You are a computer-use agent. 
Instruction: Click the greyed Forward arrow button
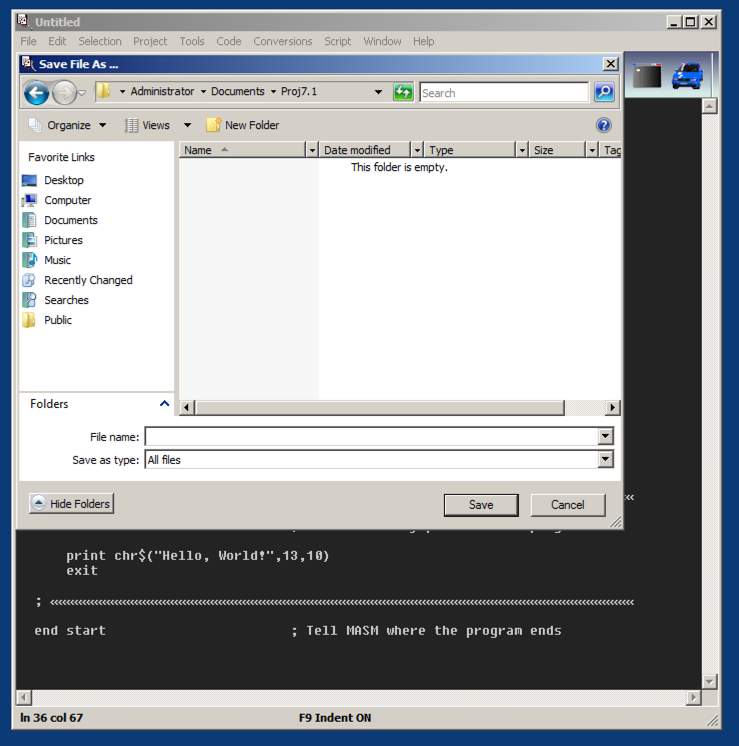click(64, 92)
